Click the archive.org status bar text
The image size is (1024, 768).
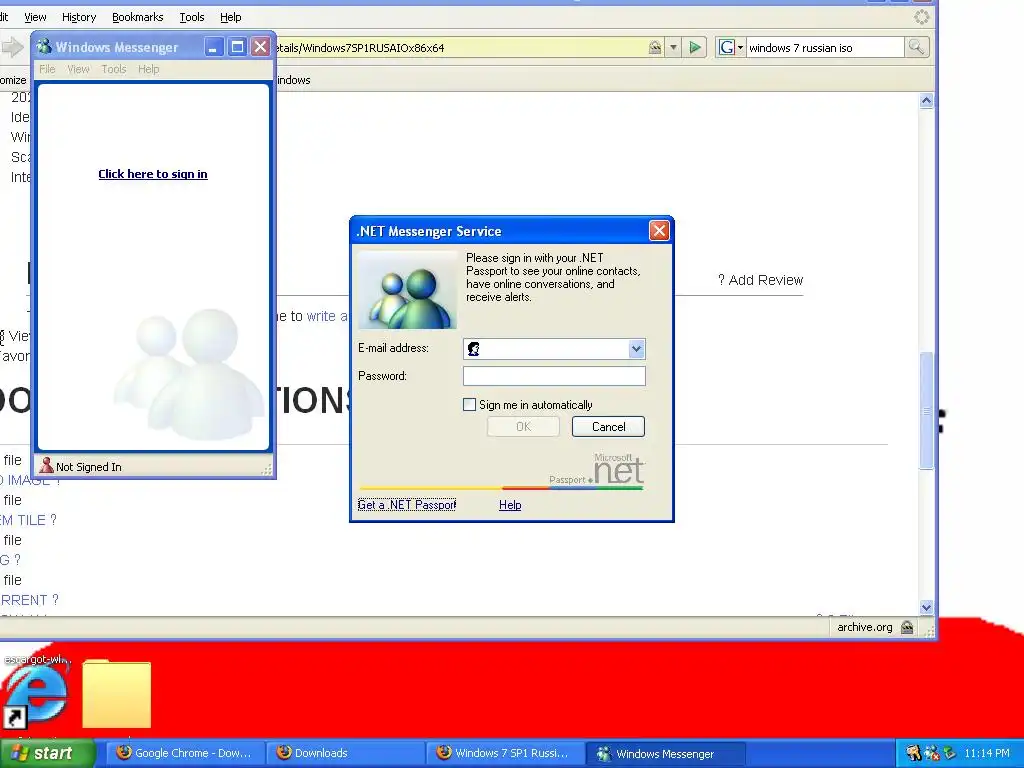point(865,627)
